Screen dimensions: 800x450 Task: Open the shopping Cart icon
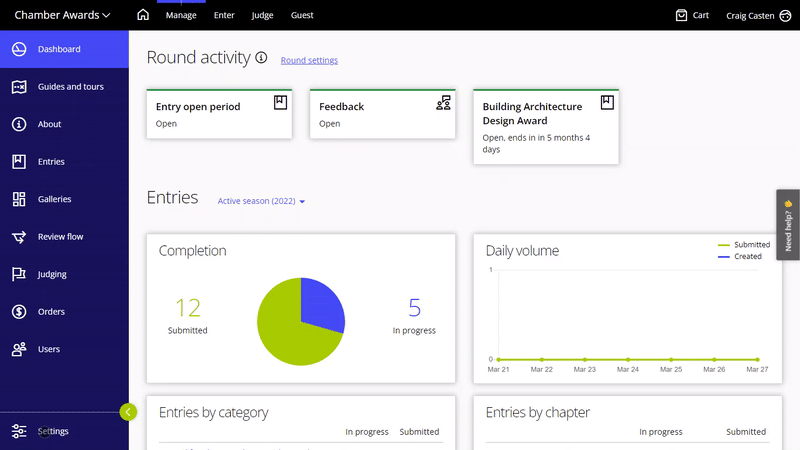coord(682,15)
